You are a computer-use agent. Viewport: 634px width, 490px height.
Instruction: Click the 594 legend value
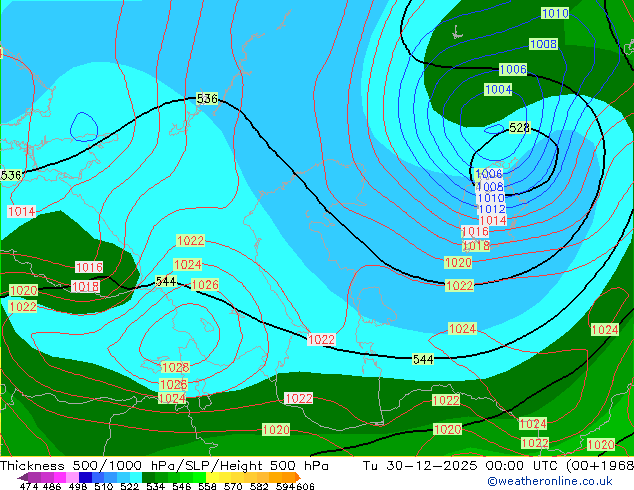pyautogui.click(x=285, y=486)
